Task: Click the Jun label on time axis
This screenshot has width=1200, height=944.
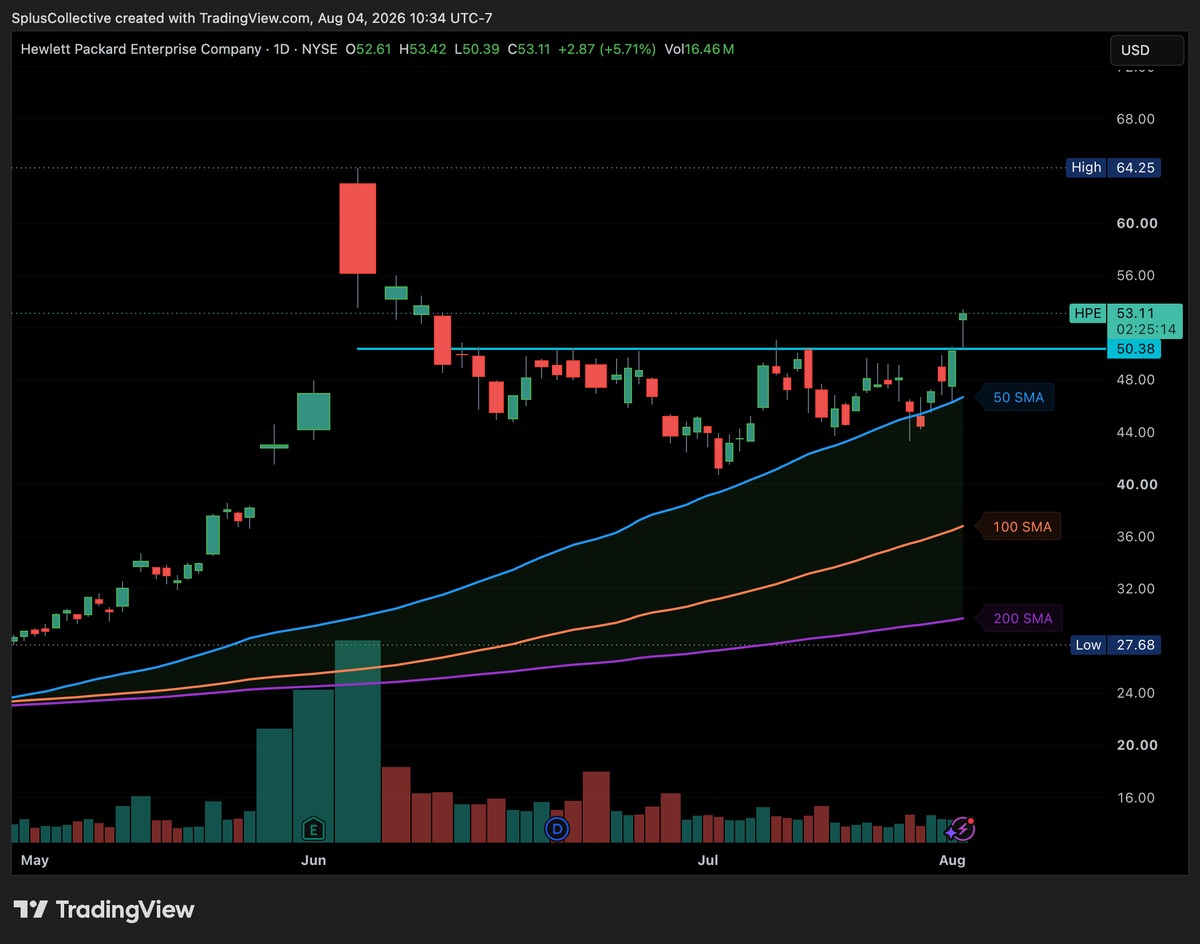Action: coord(314,860)
